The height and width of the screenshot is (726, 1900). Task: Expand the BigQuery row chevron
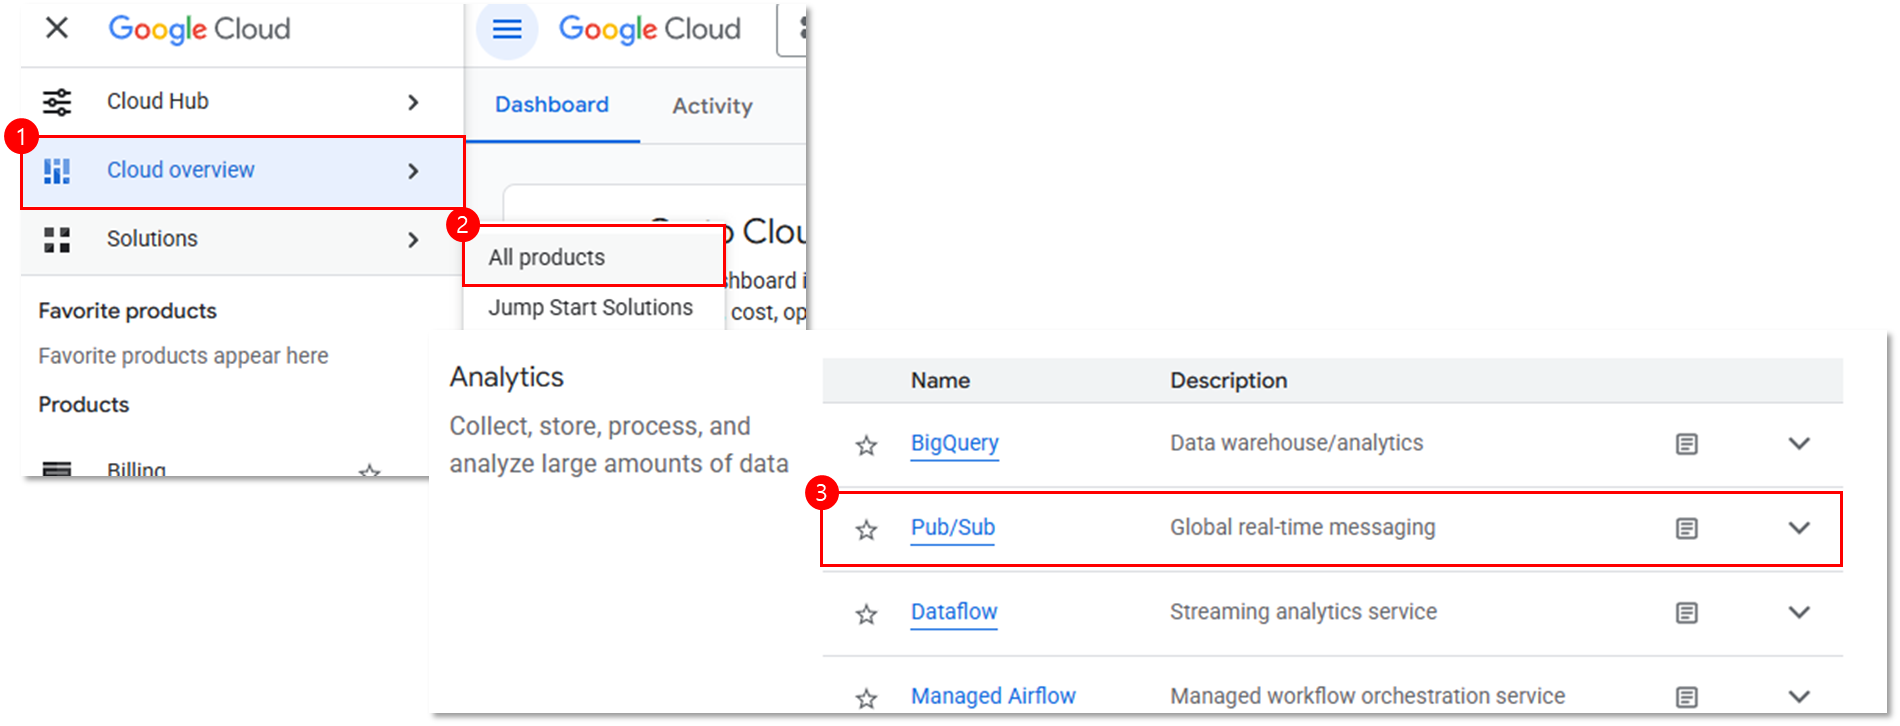click(1799, 443)
